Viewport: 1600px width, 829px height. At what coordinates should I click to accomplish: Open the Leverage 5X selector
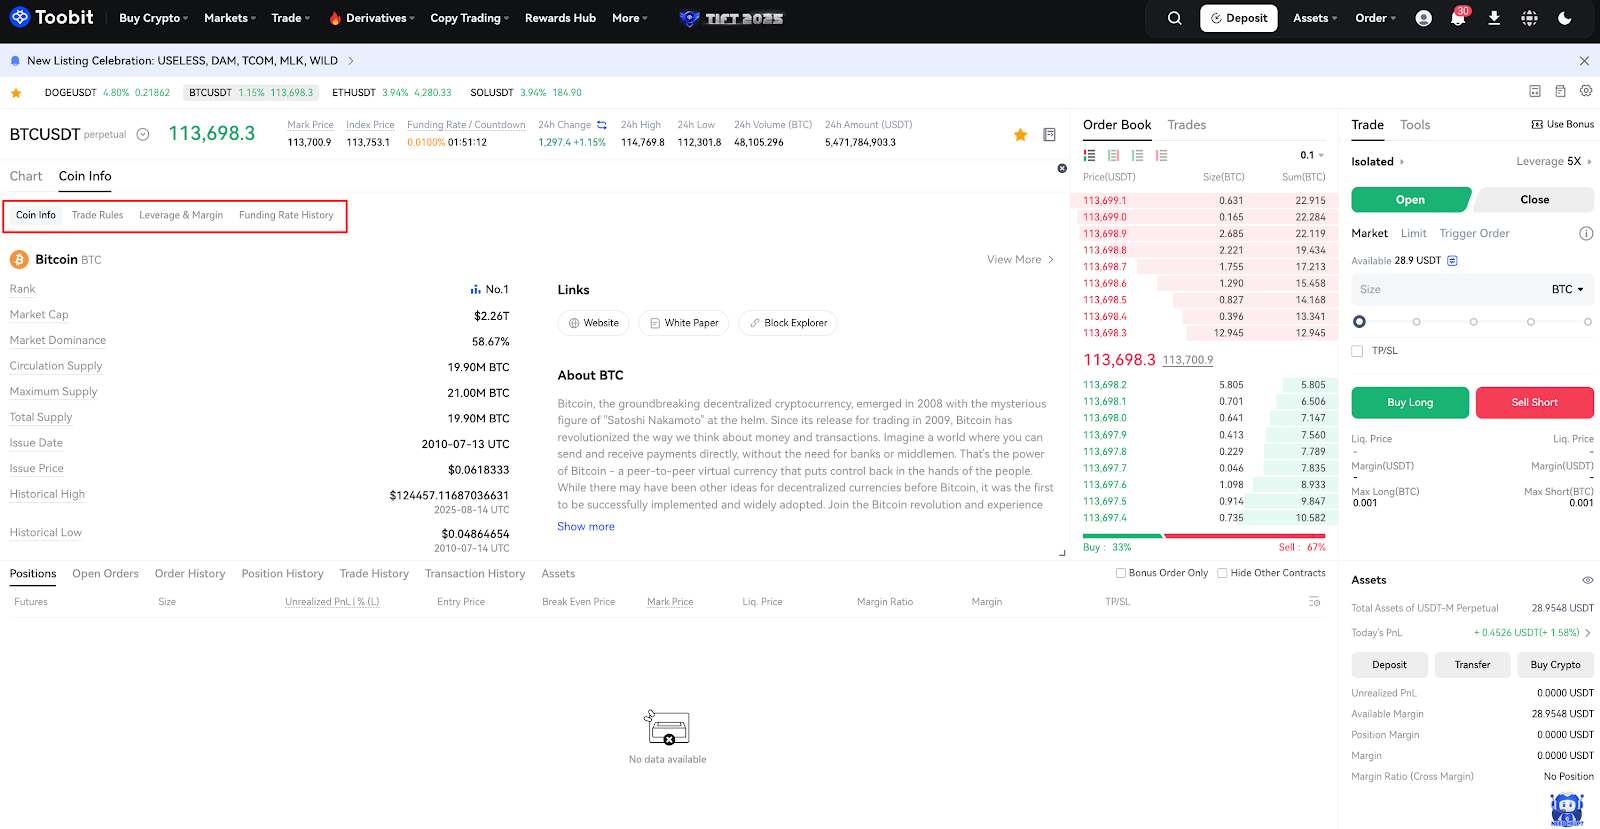[x=1554, y=162]
